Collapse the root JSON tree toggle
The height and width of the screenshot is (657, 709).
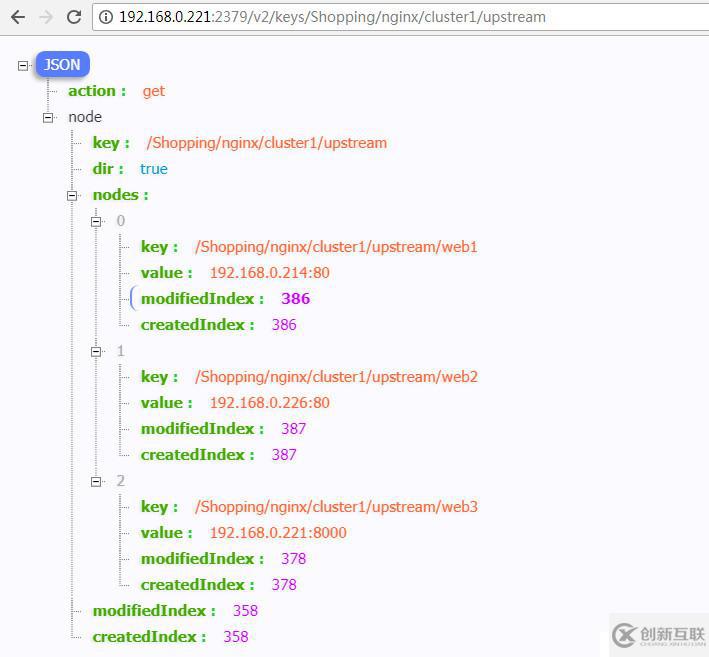pyautogui.click(x=23, y=66)
